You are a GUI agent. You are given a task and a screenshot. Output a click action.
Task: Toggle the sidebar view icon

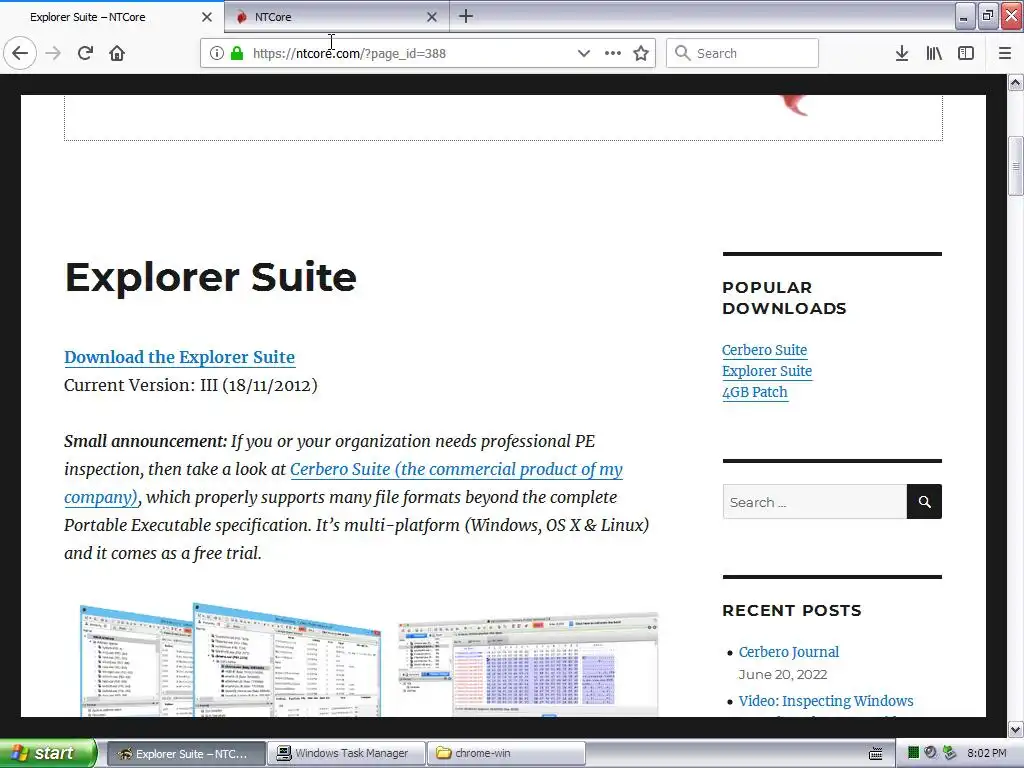coord(966,54)
